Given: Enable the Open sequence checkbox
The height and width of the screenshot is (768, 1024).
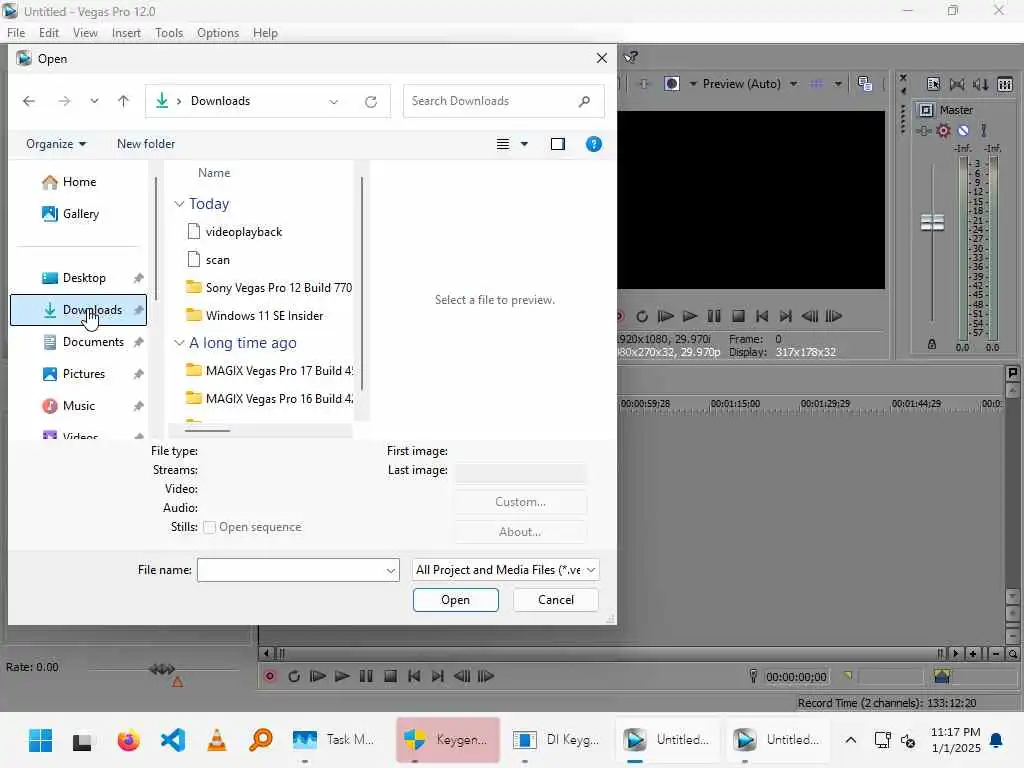Looking at the screenshot, I should click(x=209, y=528).
